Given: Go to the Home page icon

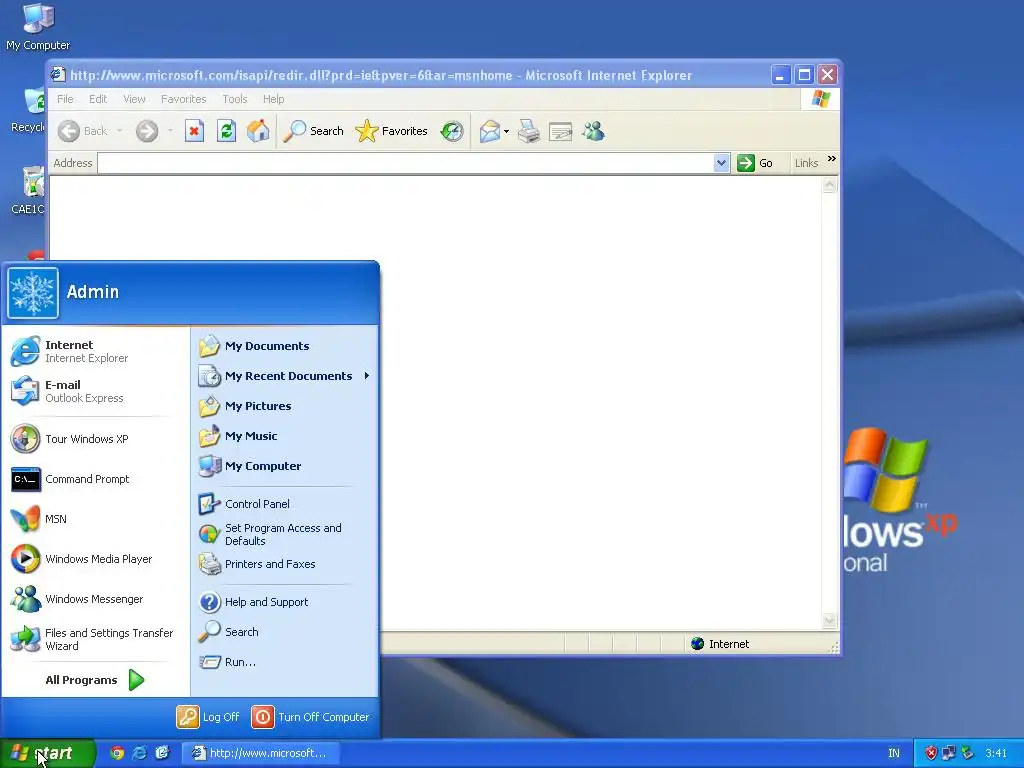Looking at the screenshot, I should 258,131.
